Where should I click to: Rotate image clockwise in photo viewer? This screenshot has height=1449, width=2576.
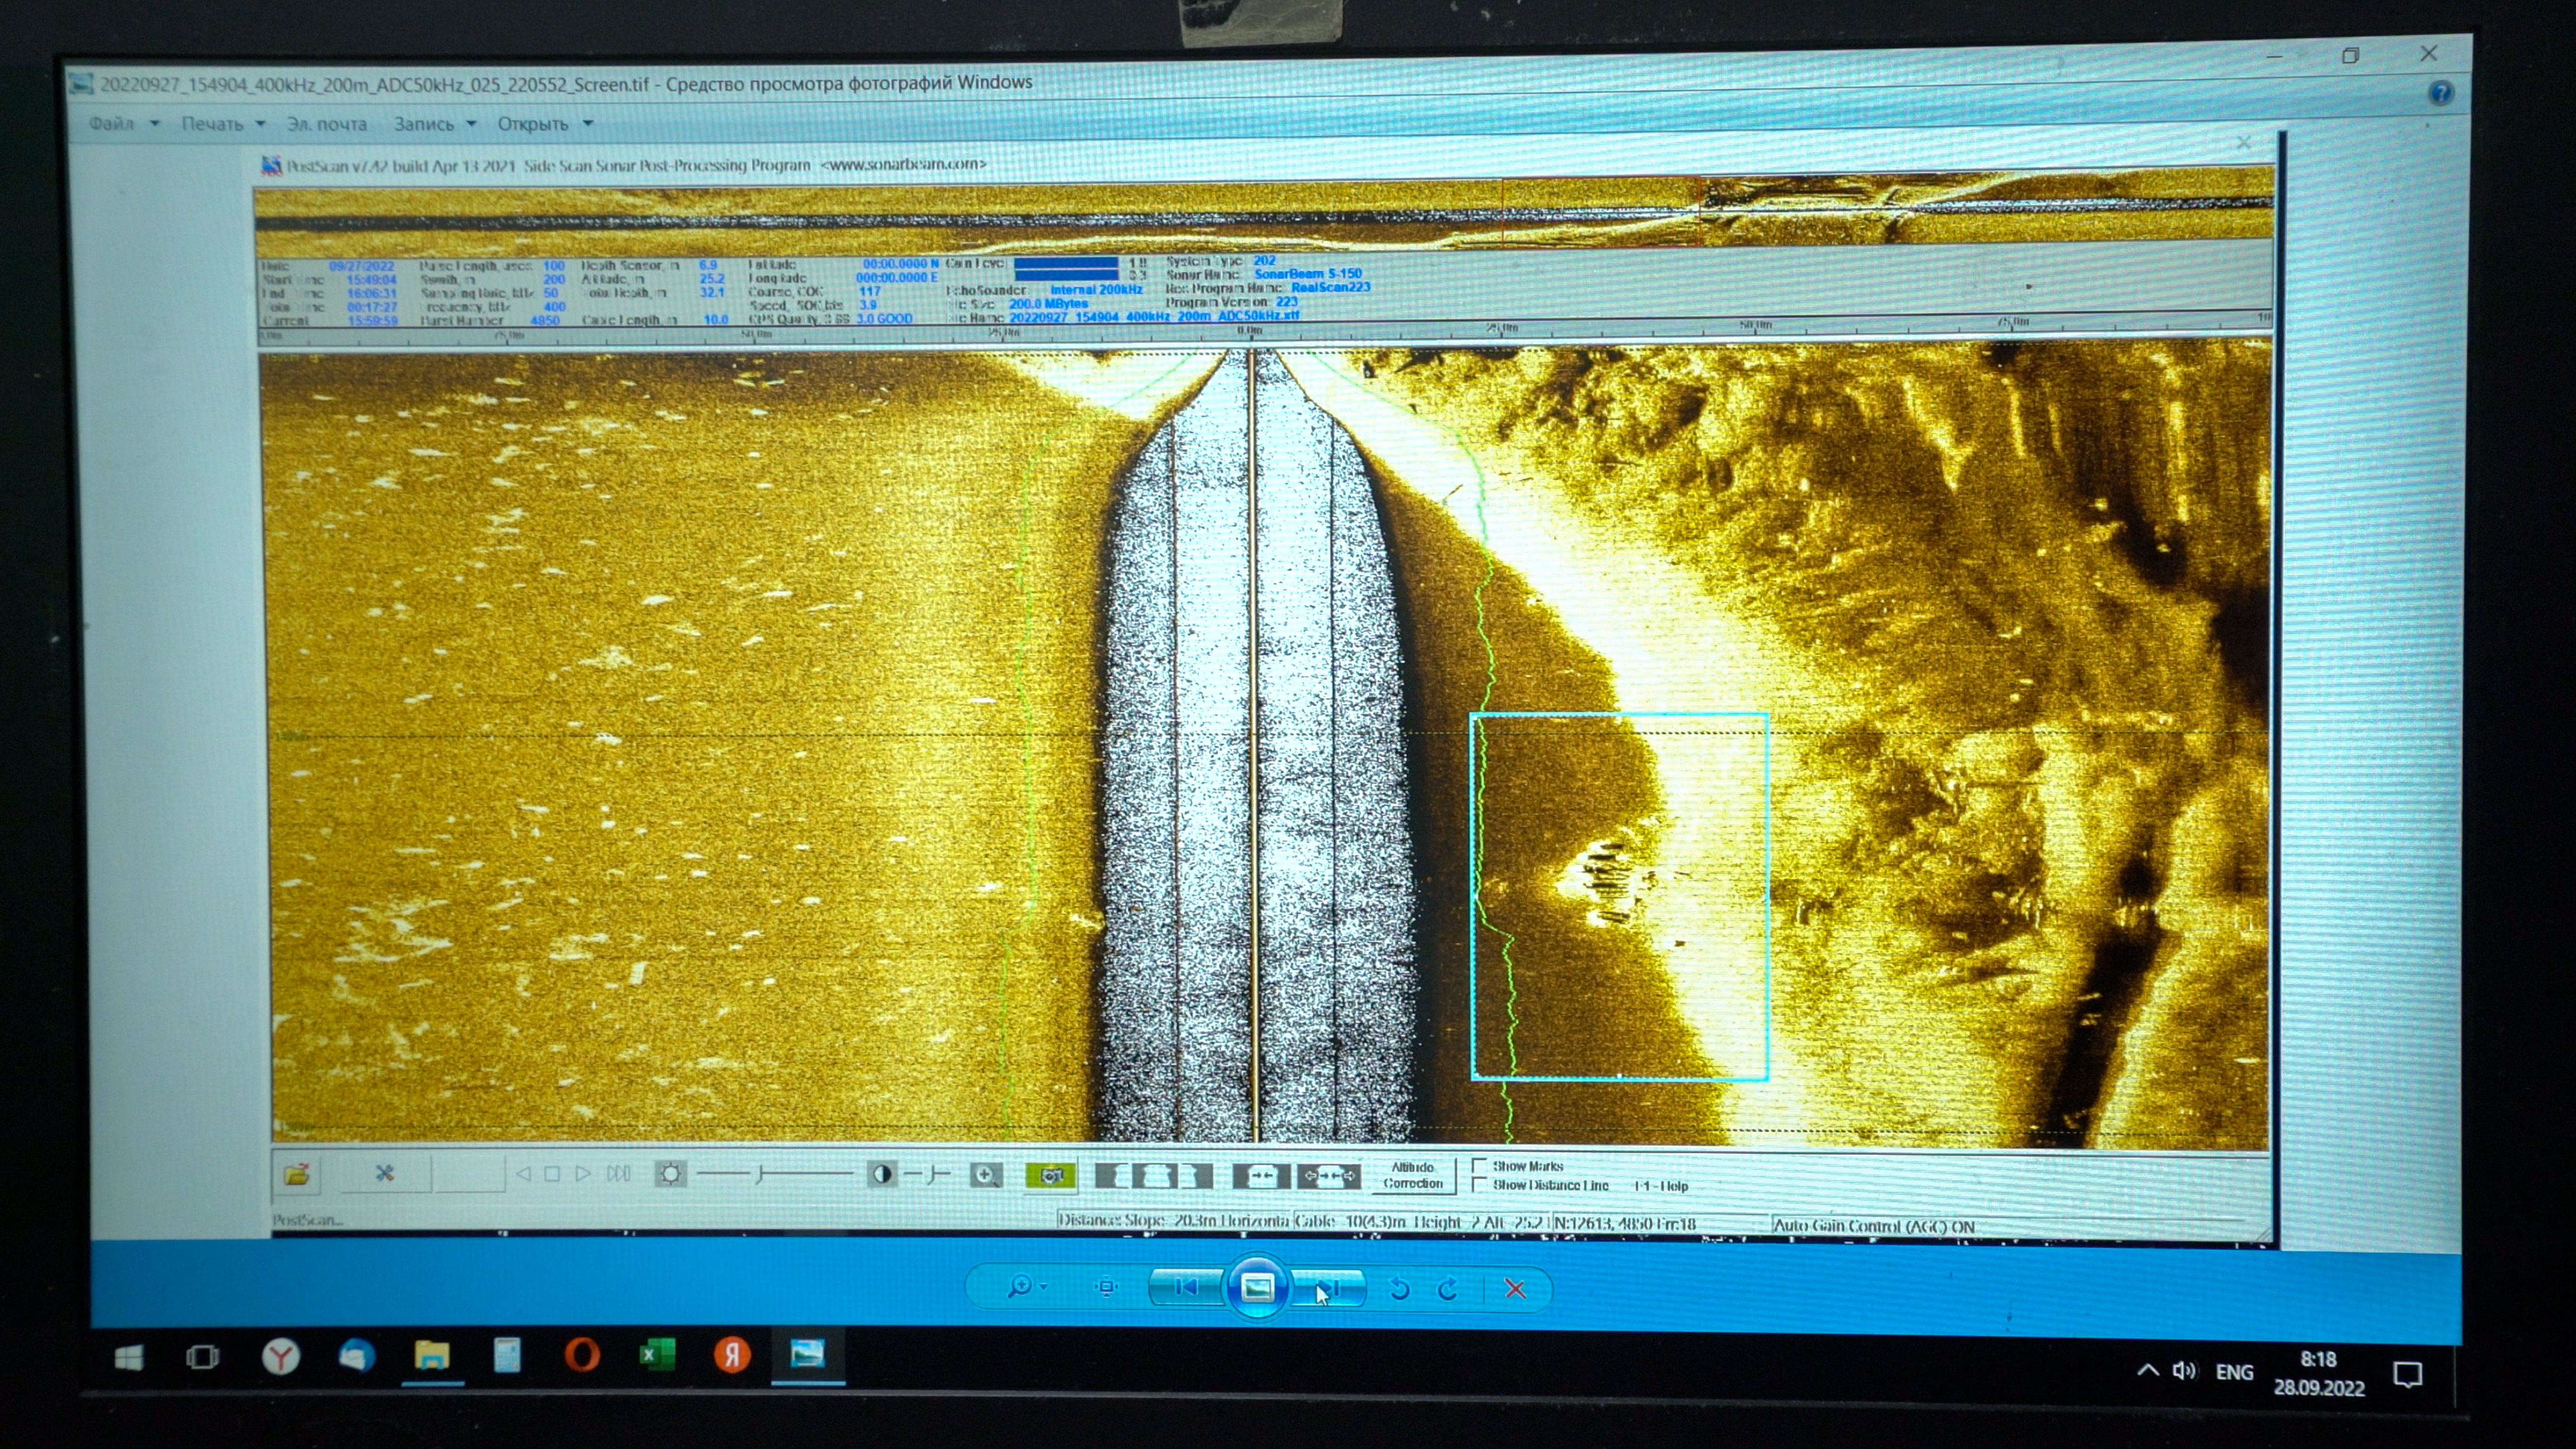click(x=1447, y=1289)
